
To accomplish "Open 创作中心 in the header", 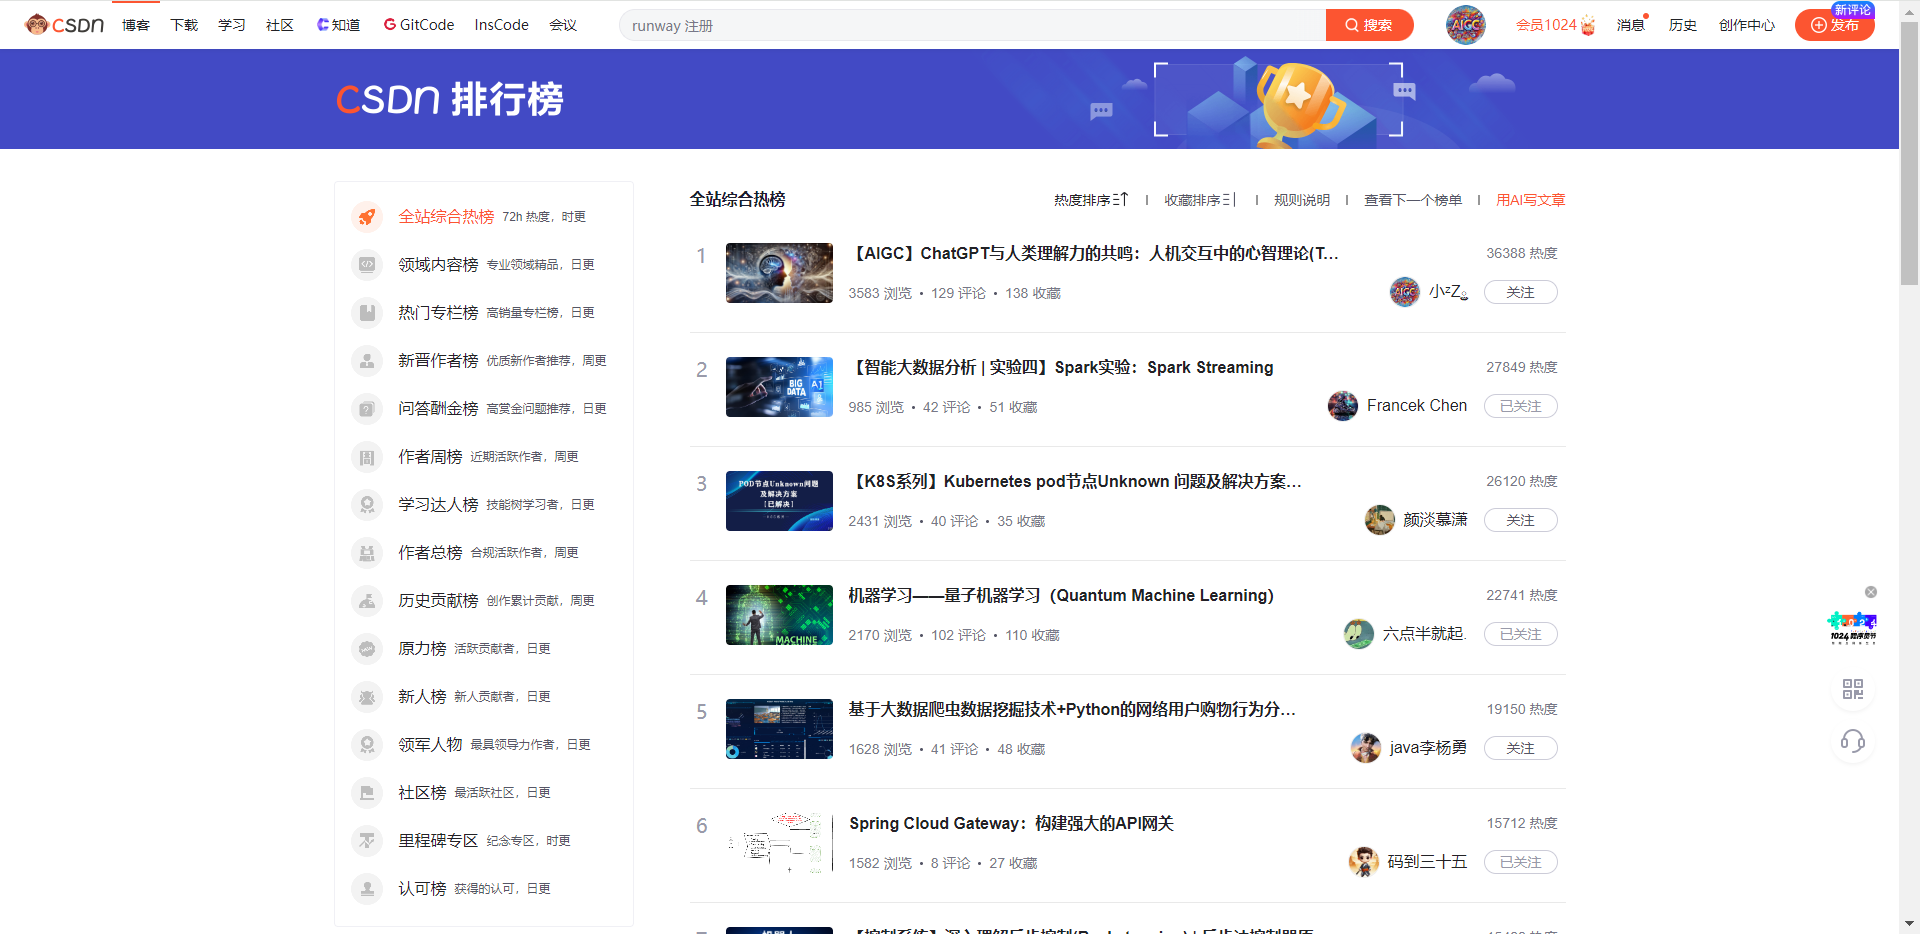I will point(1747,25).
